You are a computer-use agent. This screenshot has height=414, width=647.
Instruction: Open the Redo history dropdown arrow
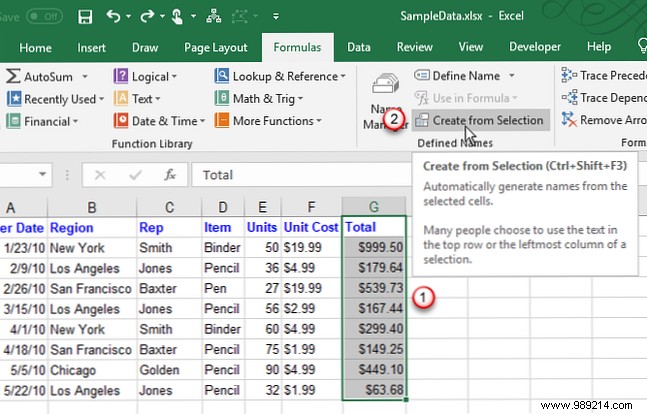[x=162, y=17]
